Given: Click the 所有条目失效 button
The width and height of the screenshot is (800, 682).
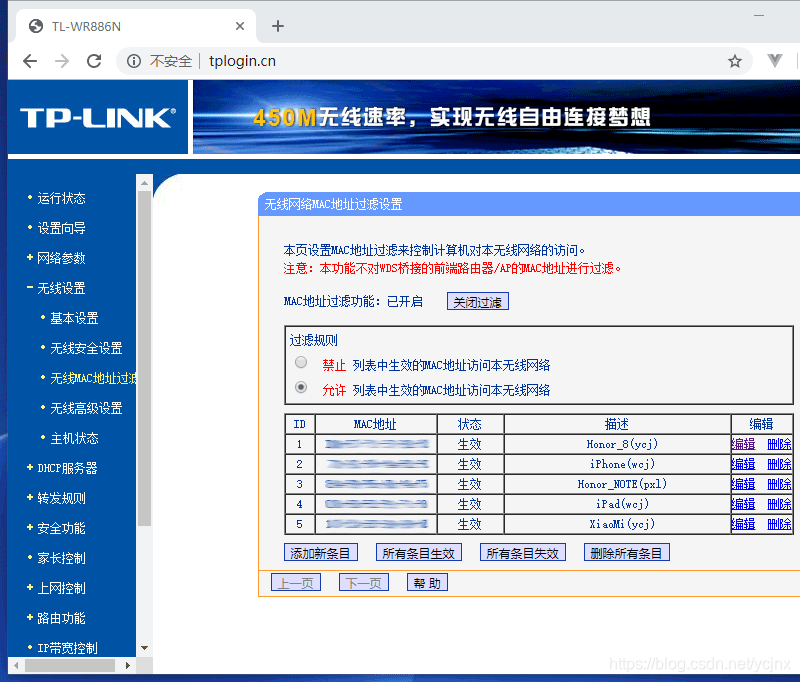Looking at the screenshot, I should coord(522,552).
